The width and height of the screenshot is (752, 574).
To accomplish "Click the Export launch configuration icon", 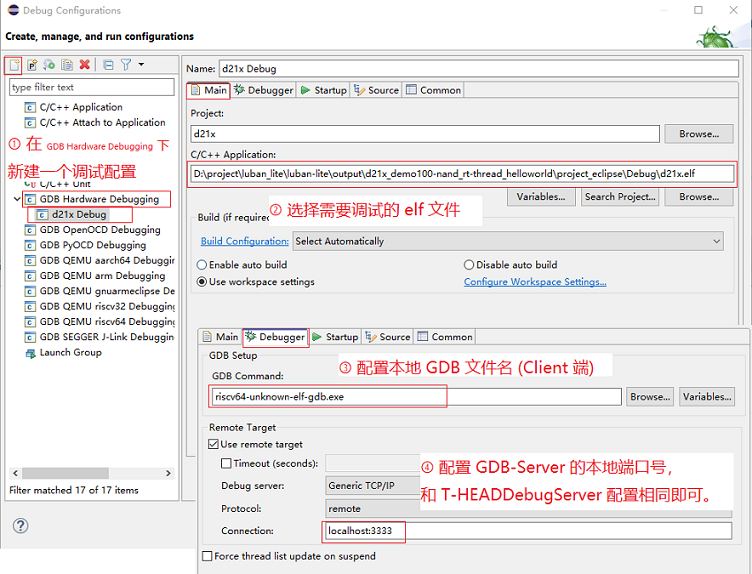I will point(49,65).
